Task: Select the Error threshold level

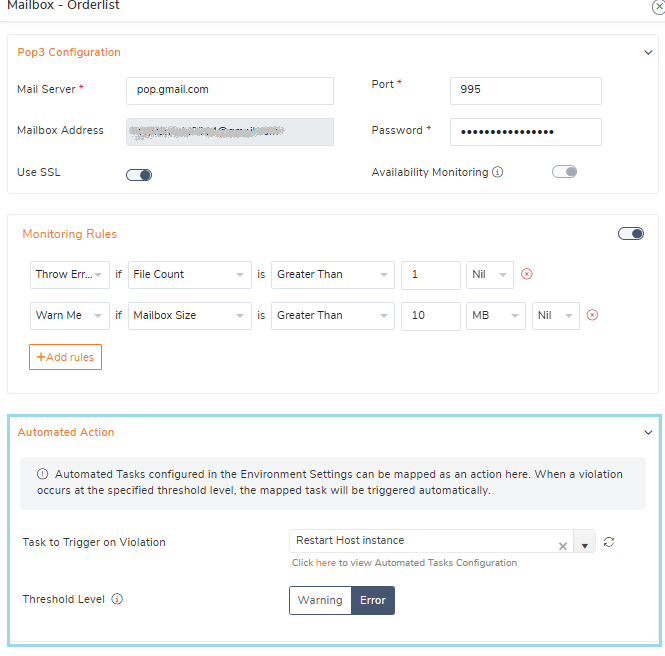Action: 373,600
